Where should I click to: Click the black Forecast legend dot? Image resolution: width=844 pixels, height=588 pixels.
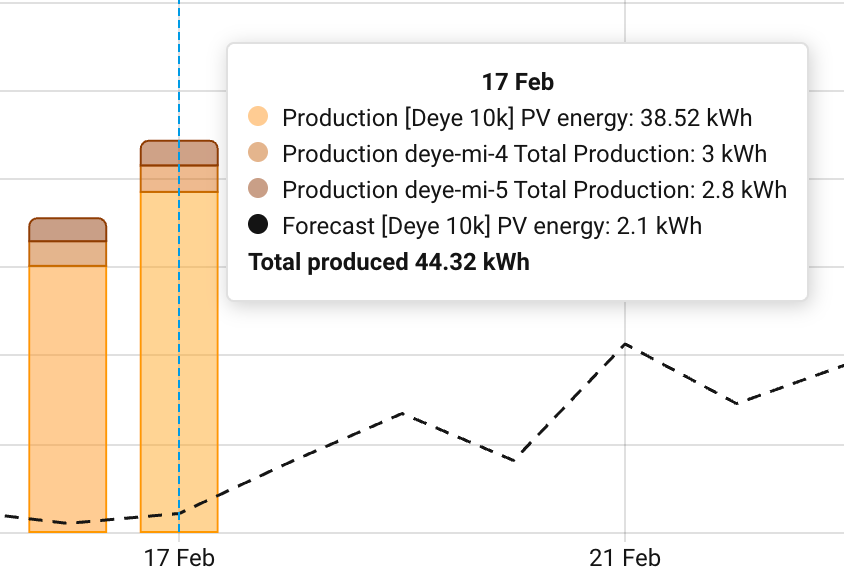click(x=258, y=226)
